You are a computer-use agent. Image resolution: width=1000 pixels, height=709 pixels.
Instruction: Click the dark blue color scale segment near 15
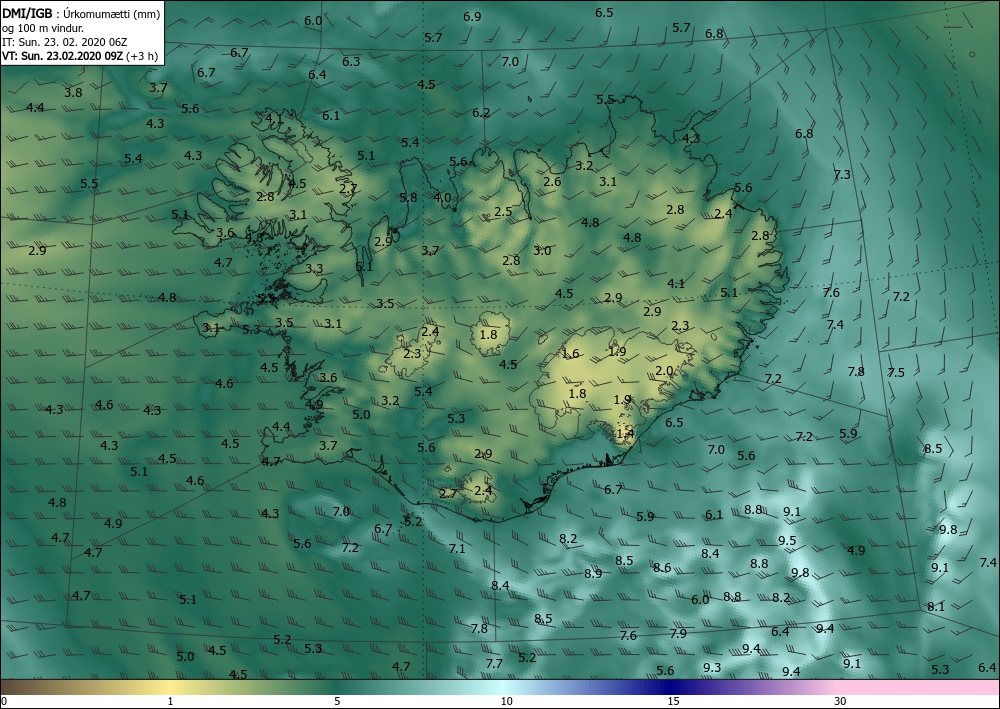coord(673,687)
